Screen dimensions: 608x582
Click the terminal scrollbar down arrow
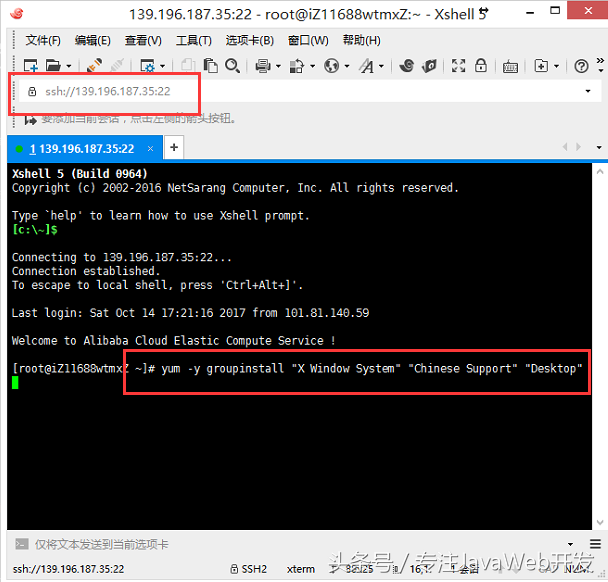(600, 522)
